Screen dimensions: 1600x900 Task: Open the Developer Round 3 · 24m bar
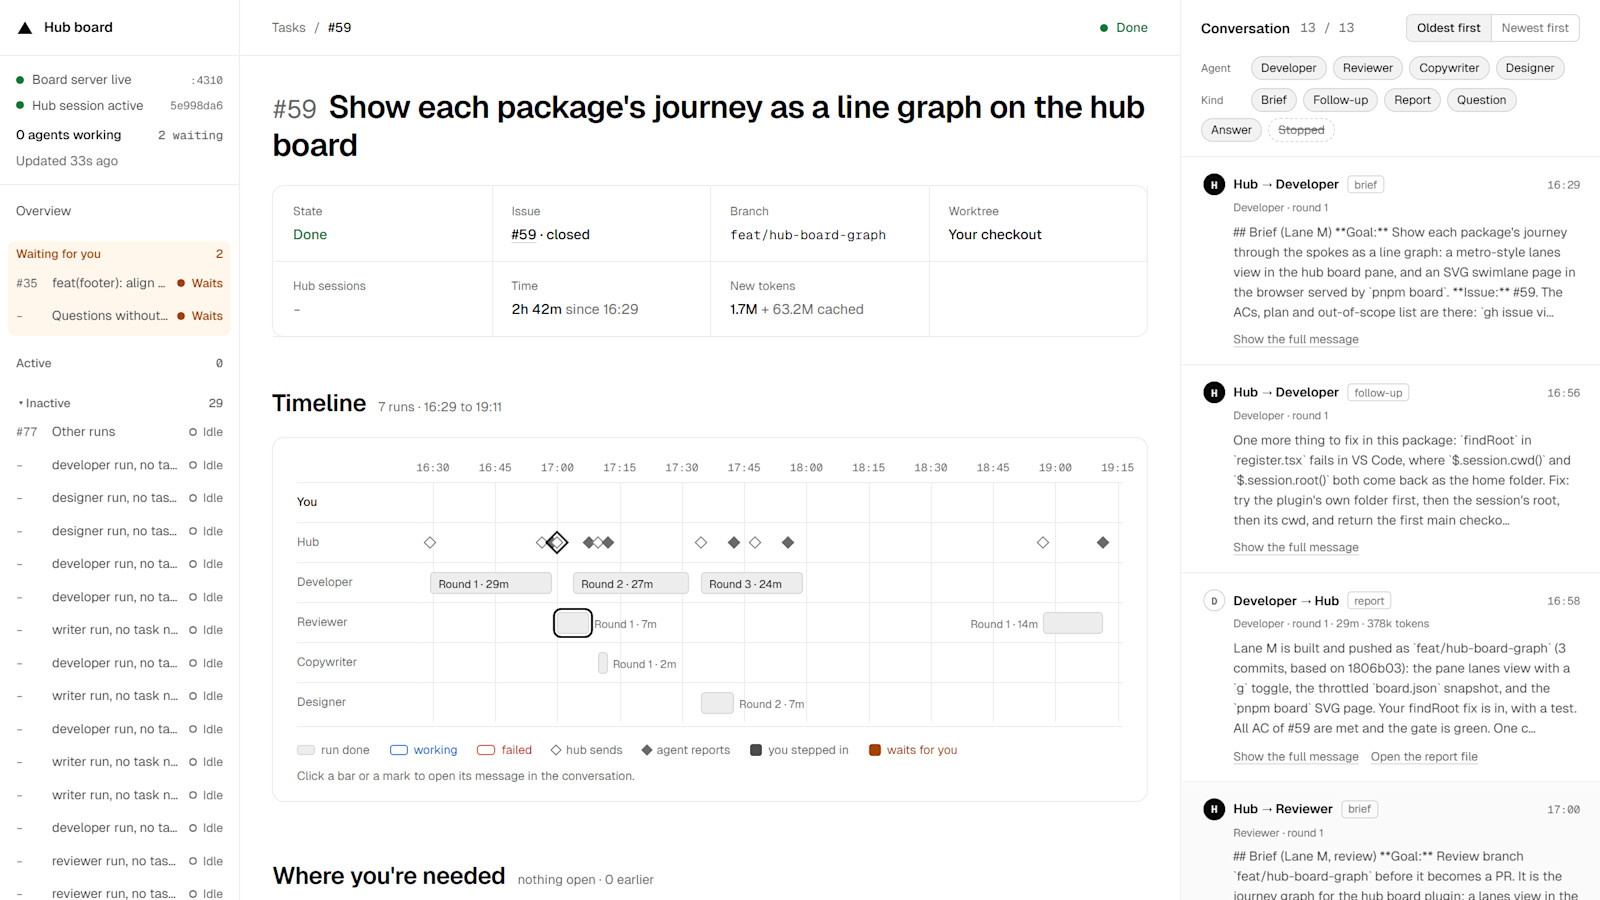[752, 583]
